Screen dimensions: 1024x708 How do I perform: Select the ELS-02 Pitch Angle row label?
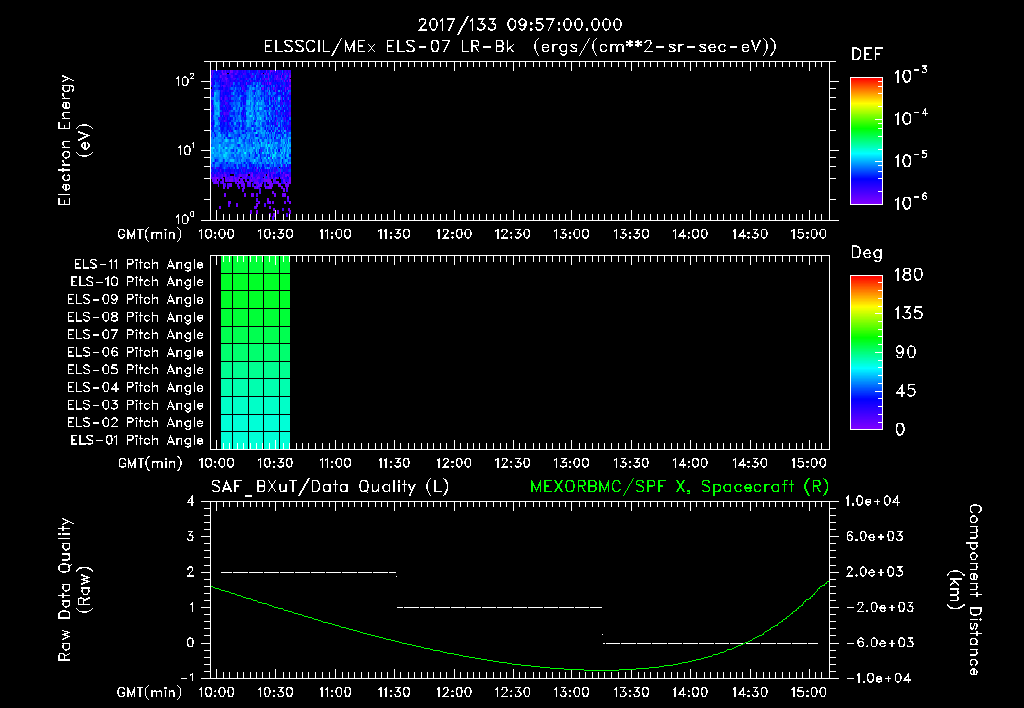(136, 423)
